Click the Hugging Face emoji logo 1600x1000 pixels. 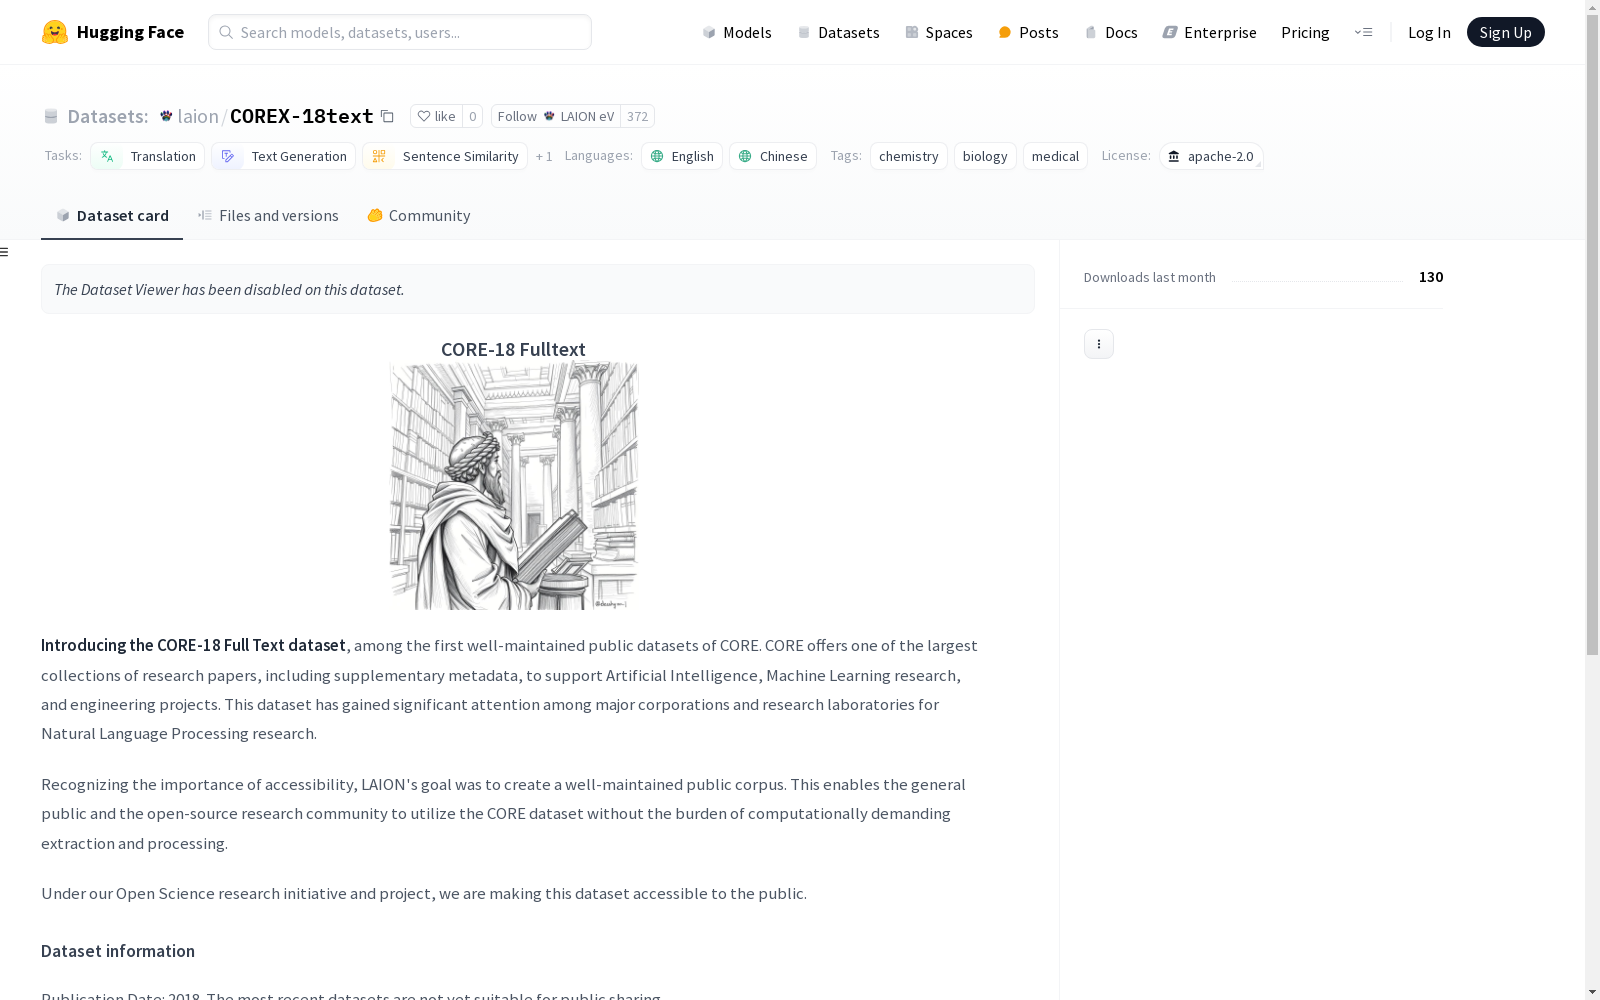[x=55, y=32]
